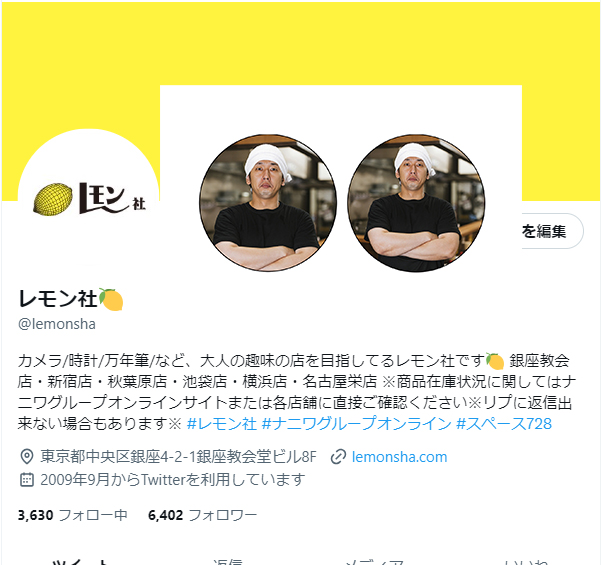Click the location pin icon

tap(26, 457)
